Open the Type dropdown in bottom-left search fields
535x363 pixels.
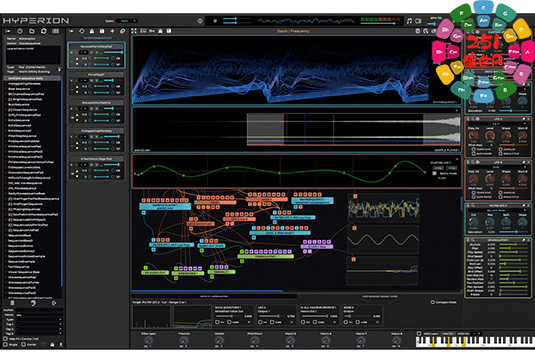pyautogui.click(x=39, y=320)
